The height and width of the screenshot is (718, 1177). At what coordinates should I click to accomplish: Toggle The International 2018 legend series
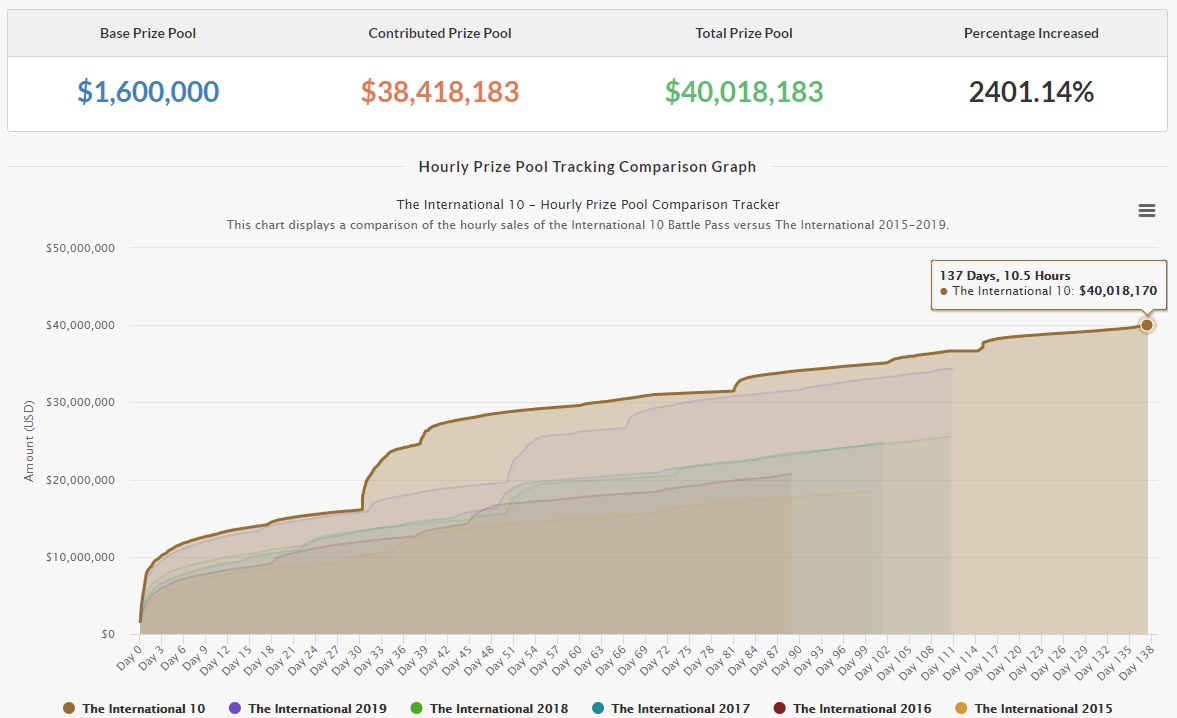point(489,708)
